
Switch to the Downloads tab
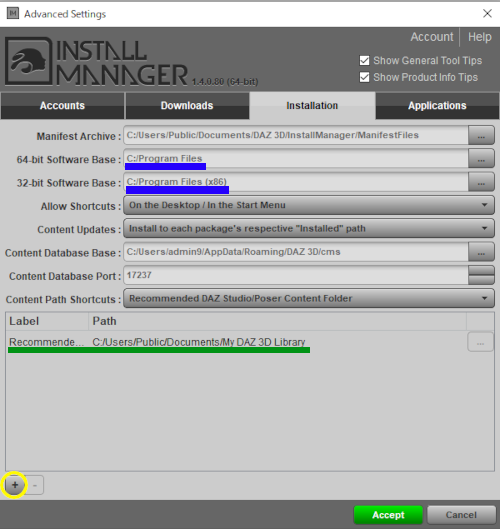click(x=187, y=106)
